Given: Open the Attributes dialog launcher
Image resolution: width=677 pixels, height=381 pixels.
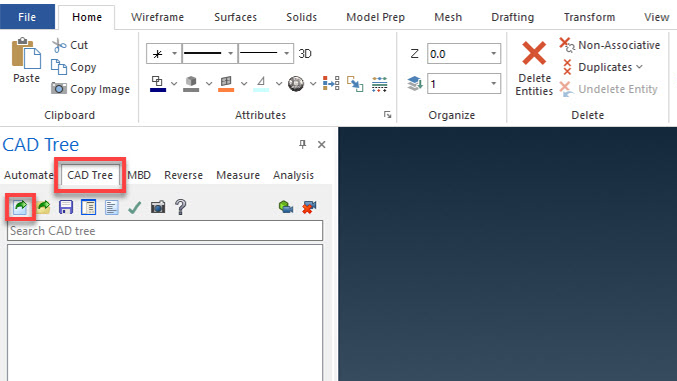Looking at the screenshot, I should coord(387,115).
